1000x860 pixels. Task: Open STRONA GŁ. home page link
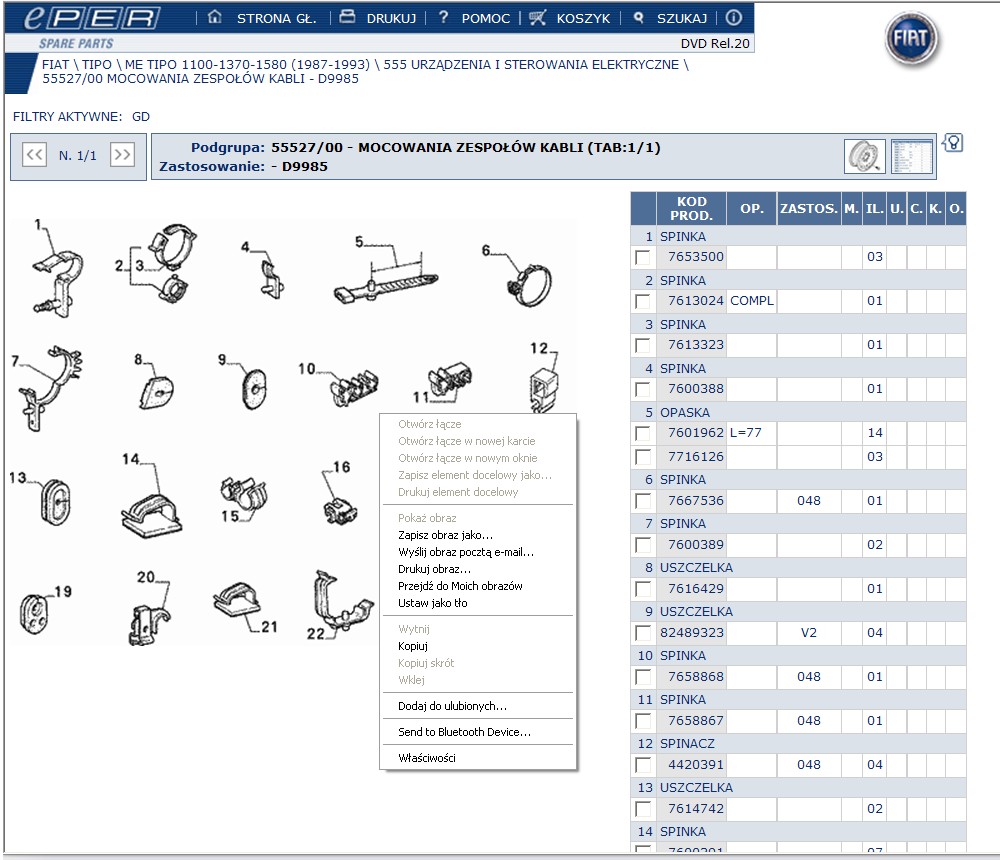click(x=276, y=19)
